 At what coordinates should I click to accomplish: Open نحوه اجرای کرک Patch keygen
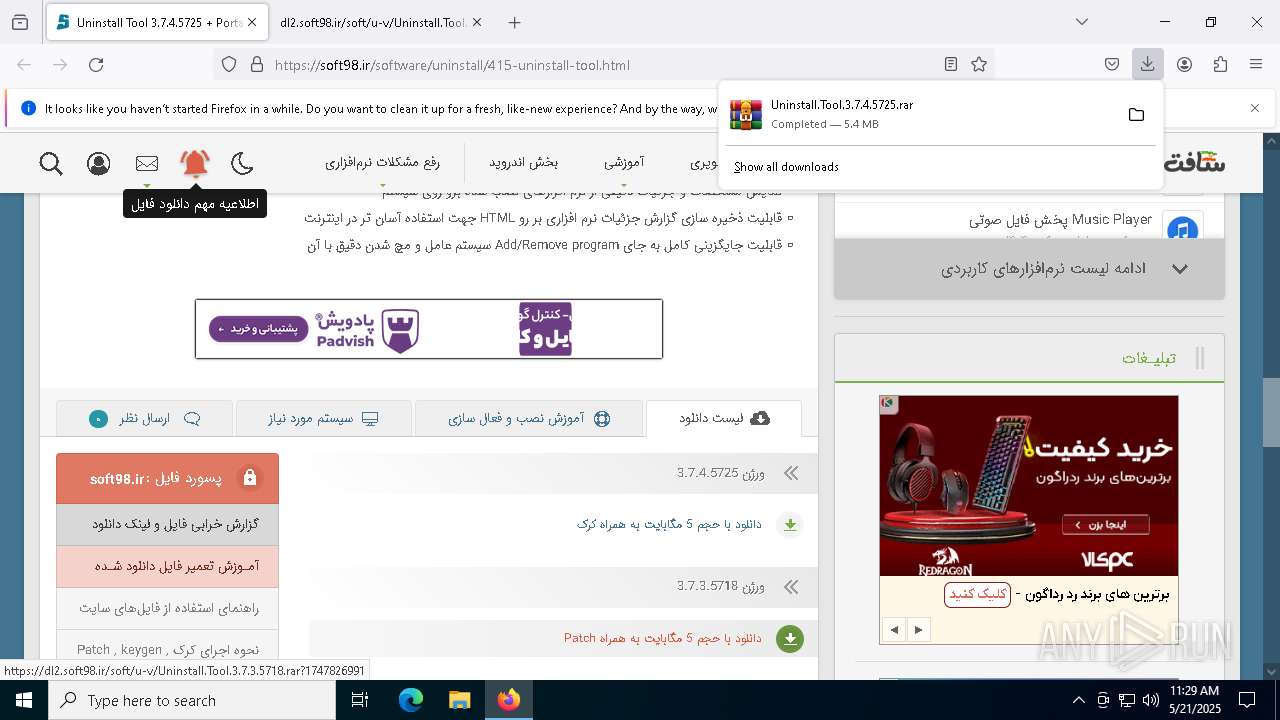(x=167, y=648)
